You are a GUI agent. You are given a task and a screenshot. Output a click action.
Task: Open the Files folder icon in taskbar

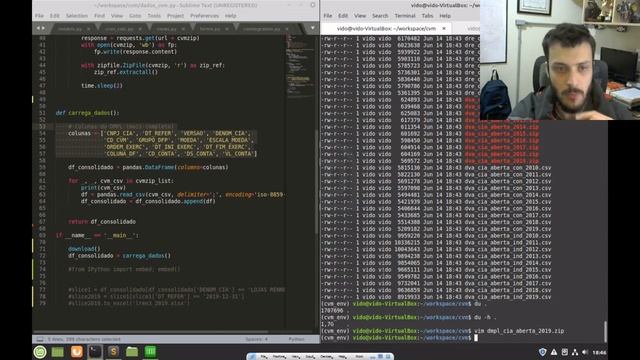pyautogui.click(x=132, y=352)
